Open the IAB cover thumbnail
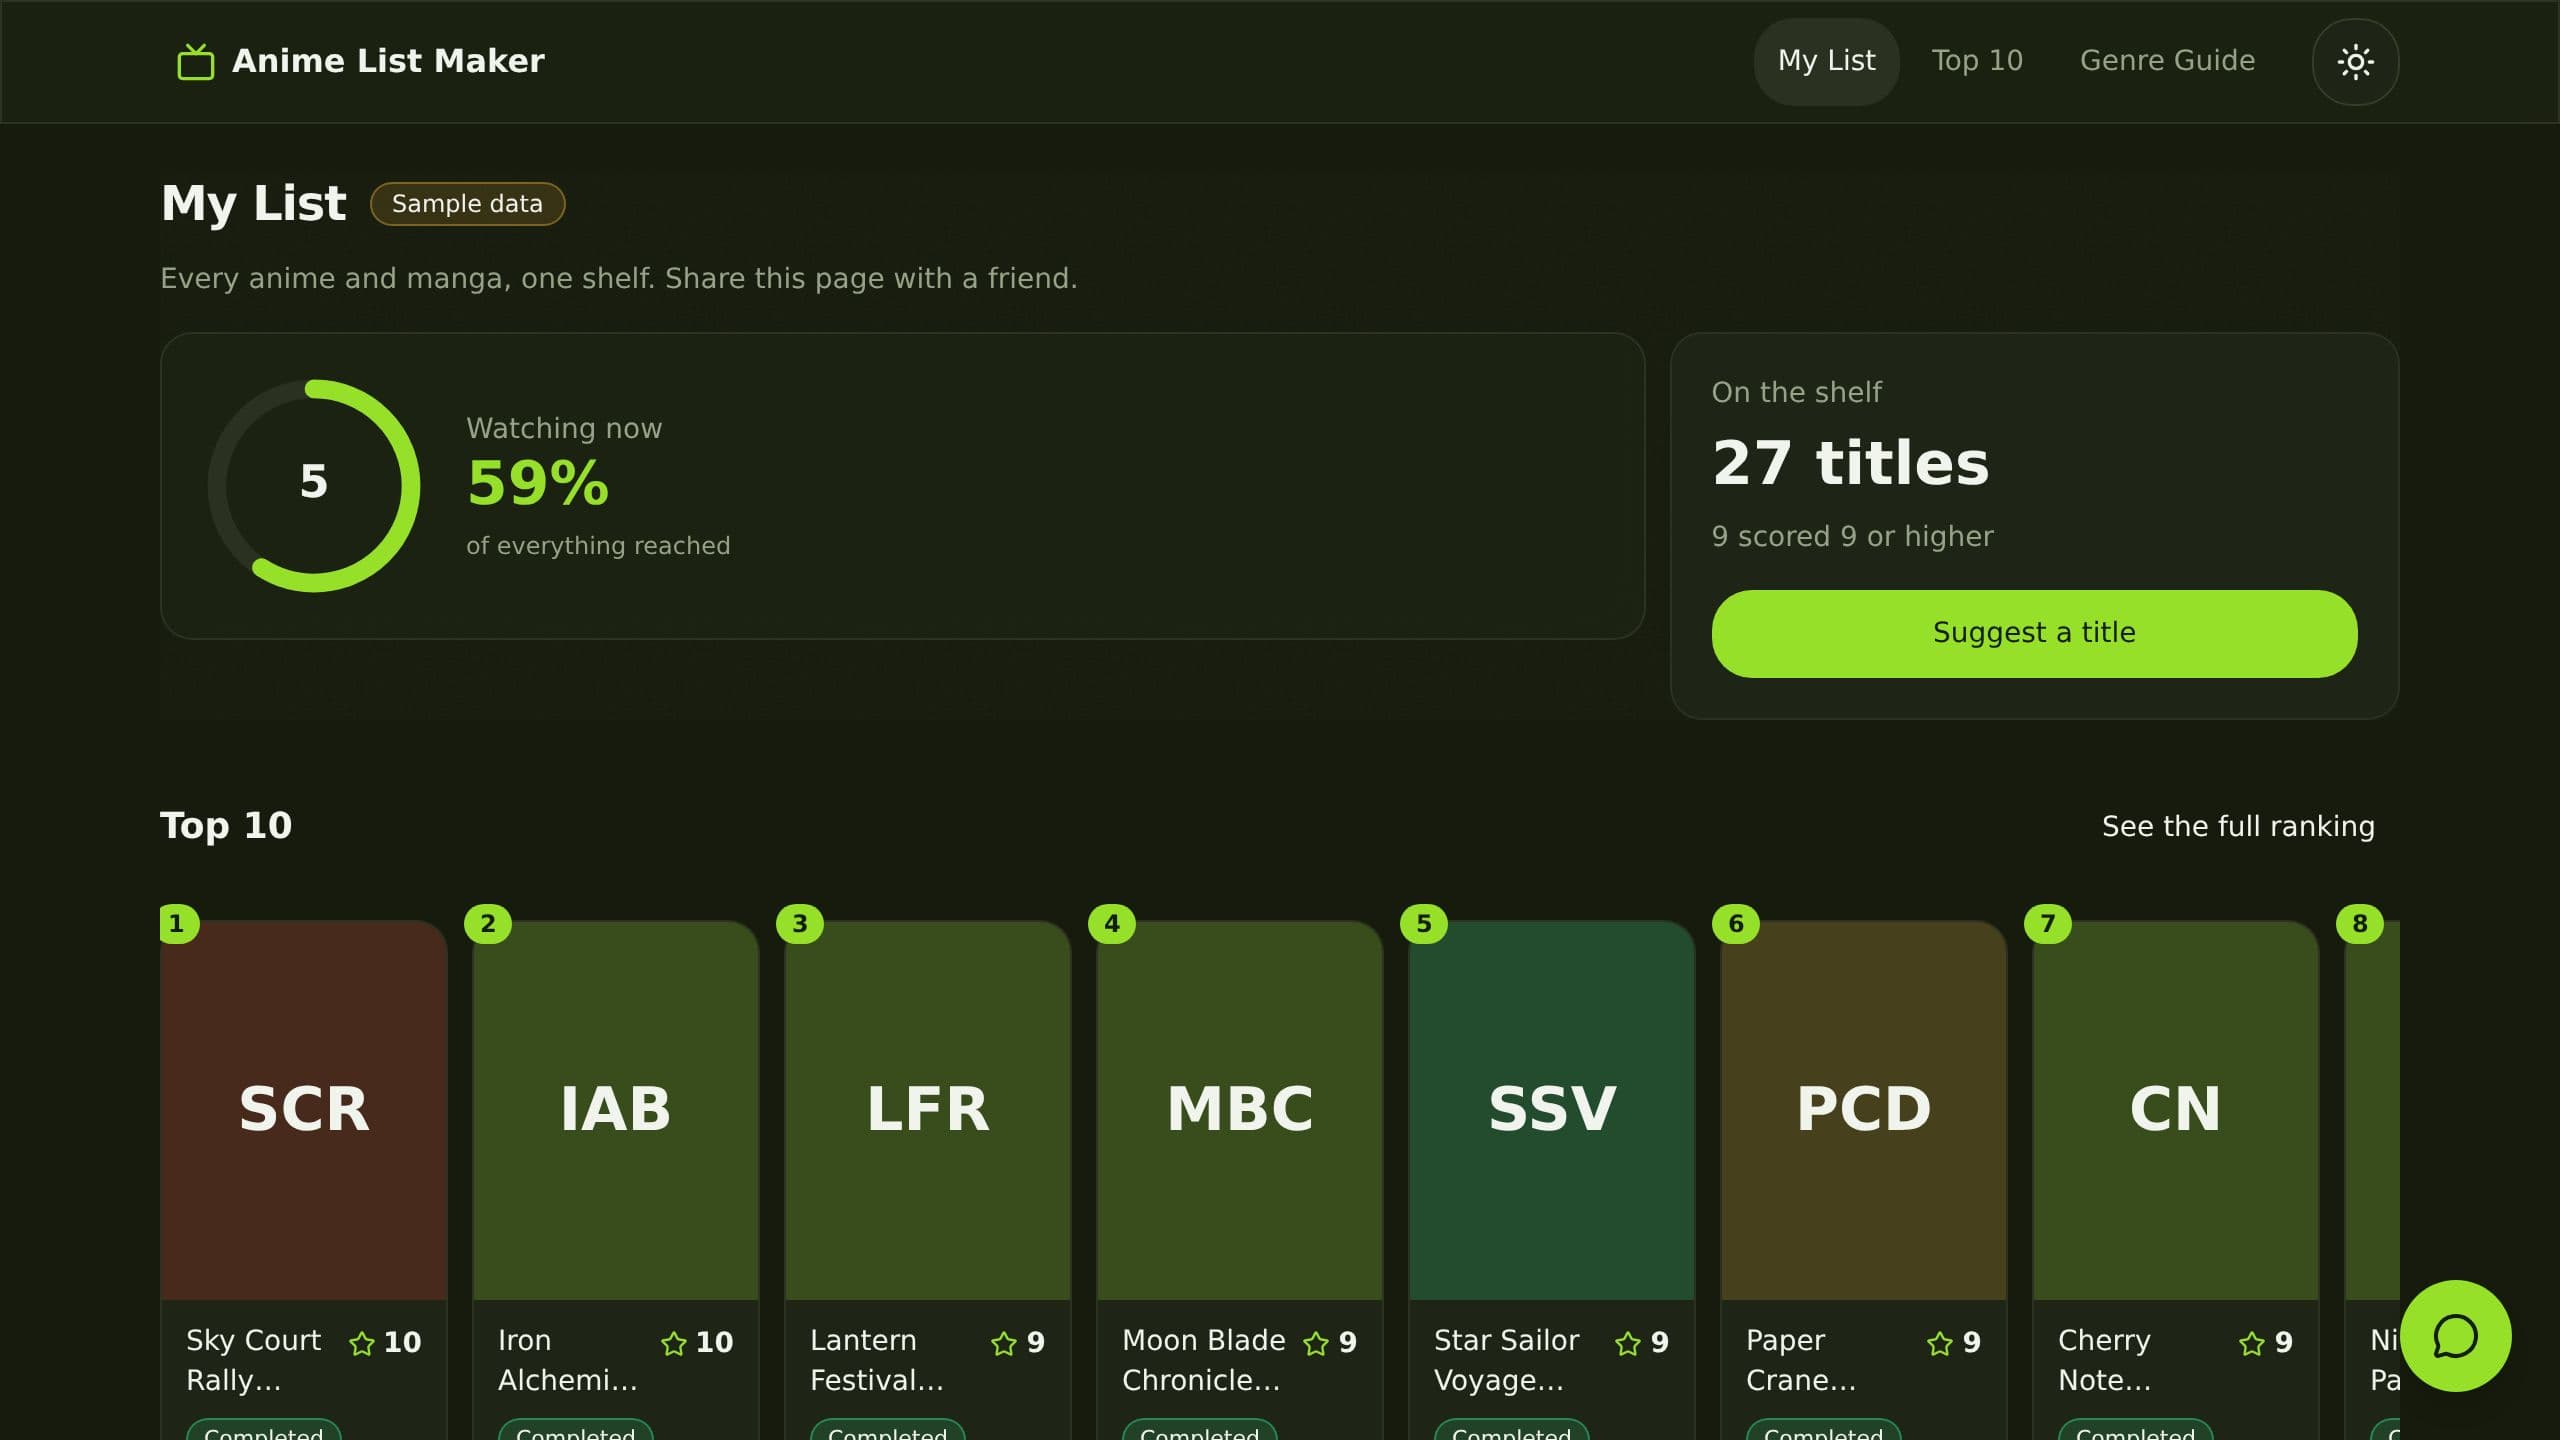The height and width of the screenshot is (1440, 2560). coord(616,1110)
